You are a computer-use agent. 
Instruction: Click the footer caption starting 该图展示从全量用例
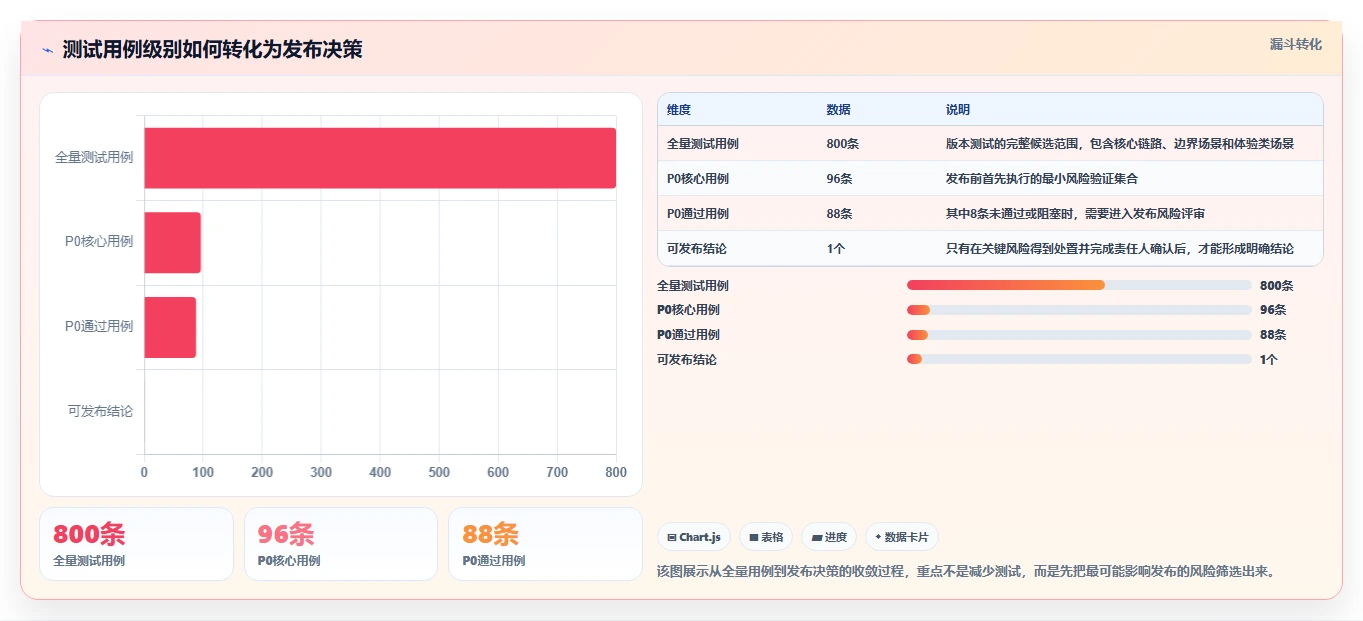point(968,572)
